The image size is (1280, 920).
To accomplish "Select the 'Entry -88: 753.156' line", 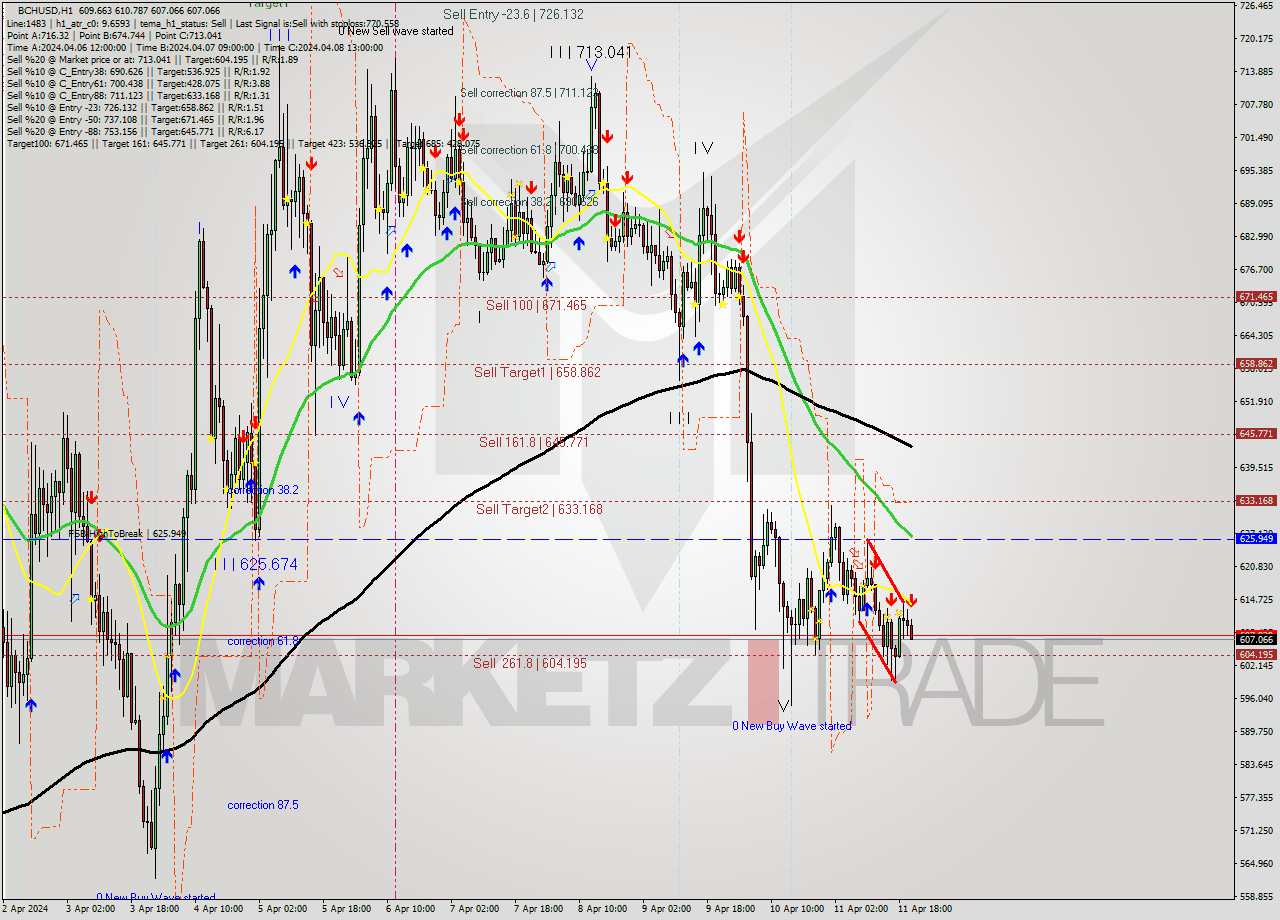I will (x=135, y=131).
